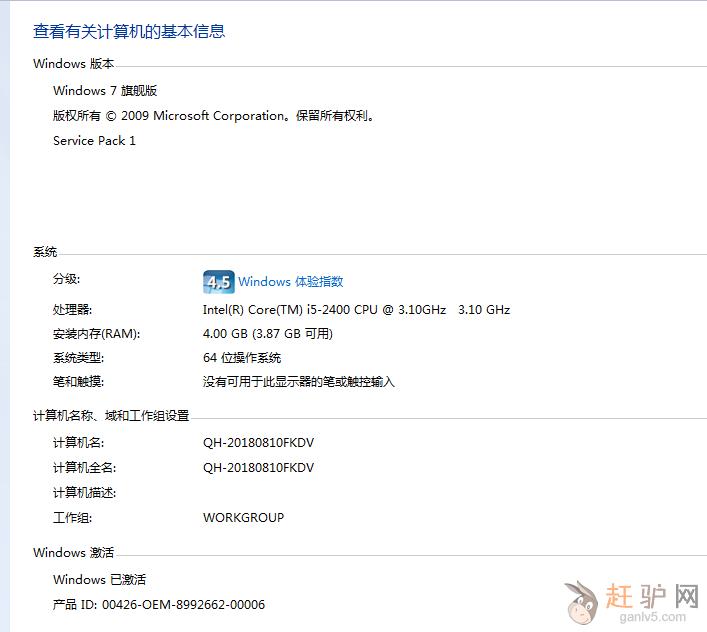The image size is (707, 632).
Task: Click the Service Pack 1 text
Action: click(x=94, y=141)
